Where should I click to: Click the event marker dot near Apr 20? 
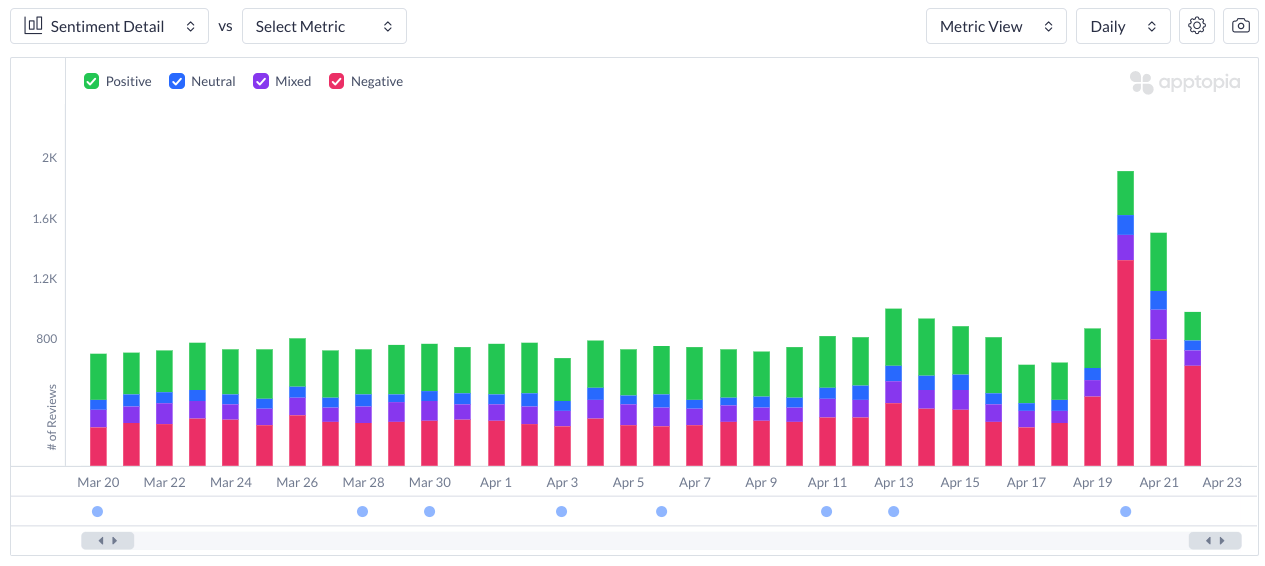pos(1125,511)
